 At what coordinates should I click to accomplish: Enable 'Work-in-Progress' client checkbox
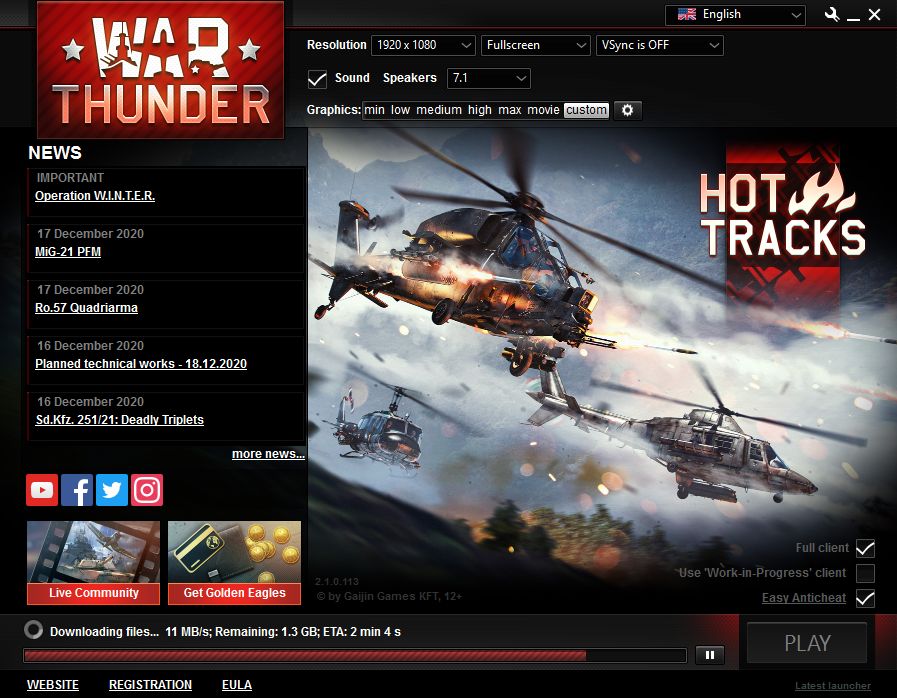point(865,573)
